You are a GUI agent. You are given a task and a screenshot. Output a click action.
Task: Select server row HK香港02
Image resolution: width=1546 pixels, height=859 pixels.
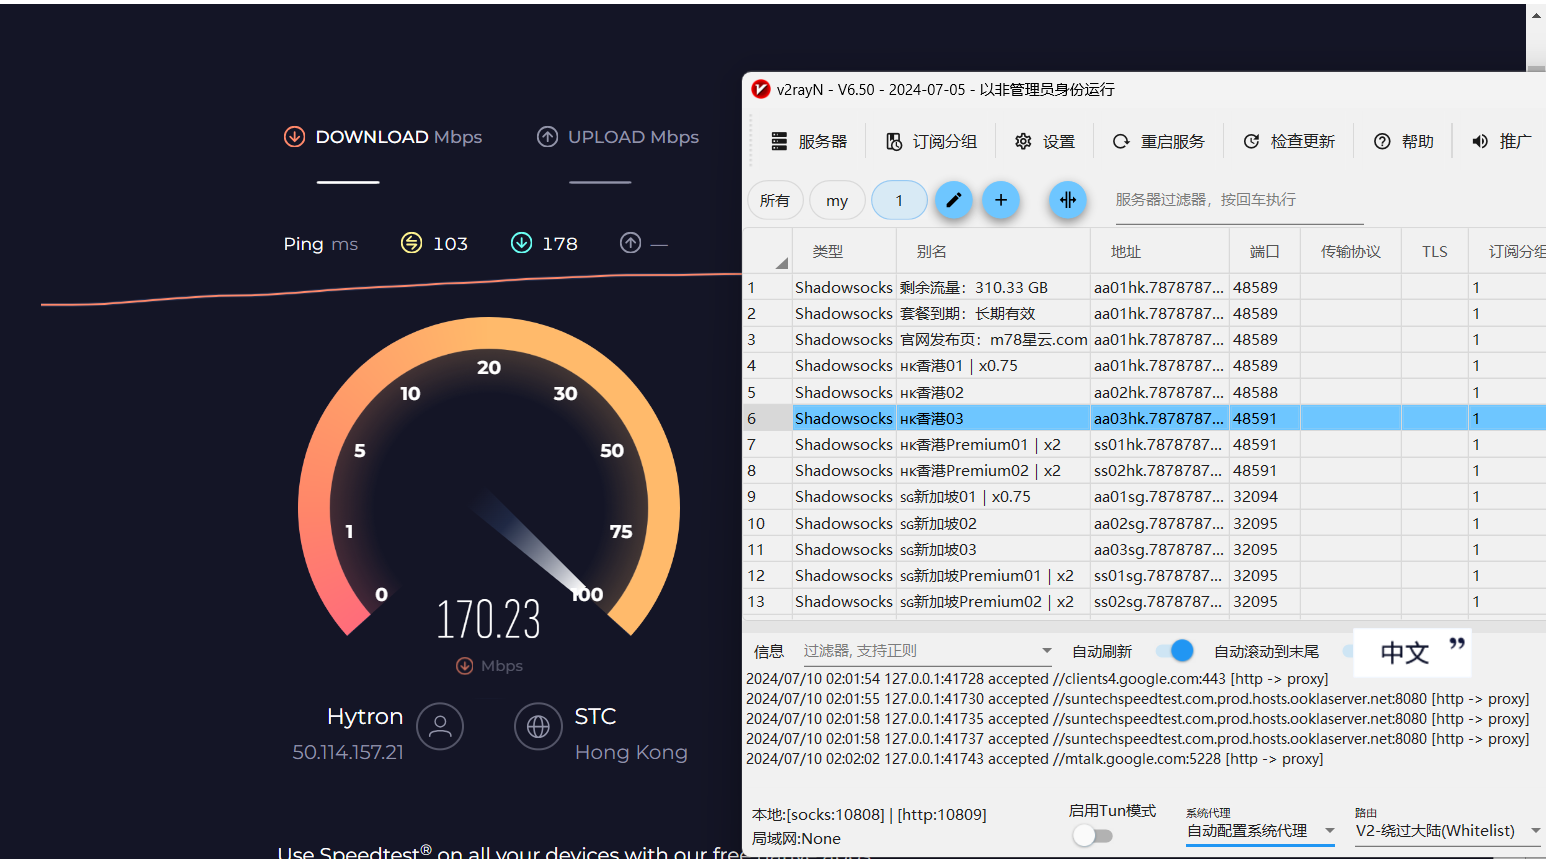point(1144,392)
